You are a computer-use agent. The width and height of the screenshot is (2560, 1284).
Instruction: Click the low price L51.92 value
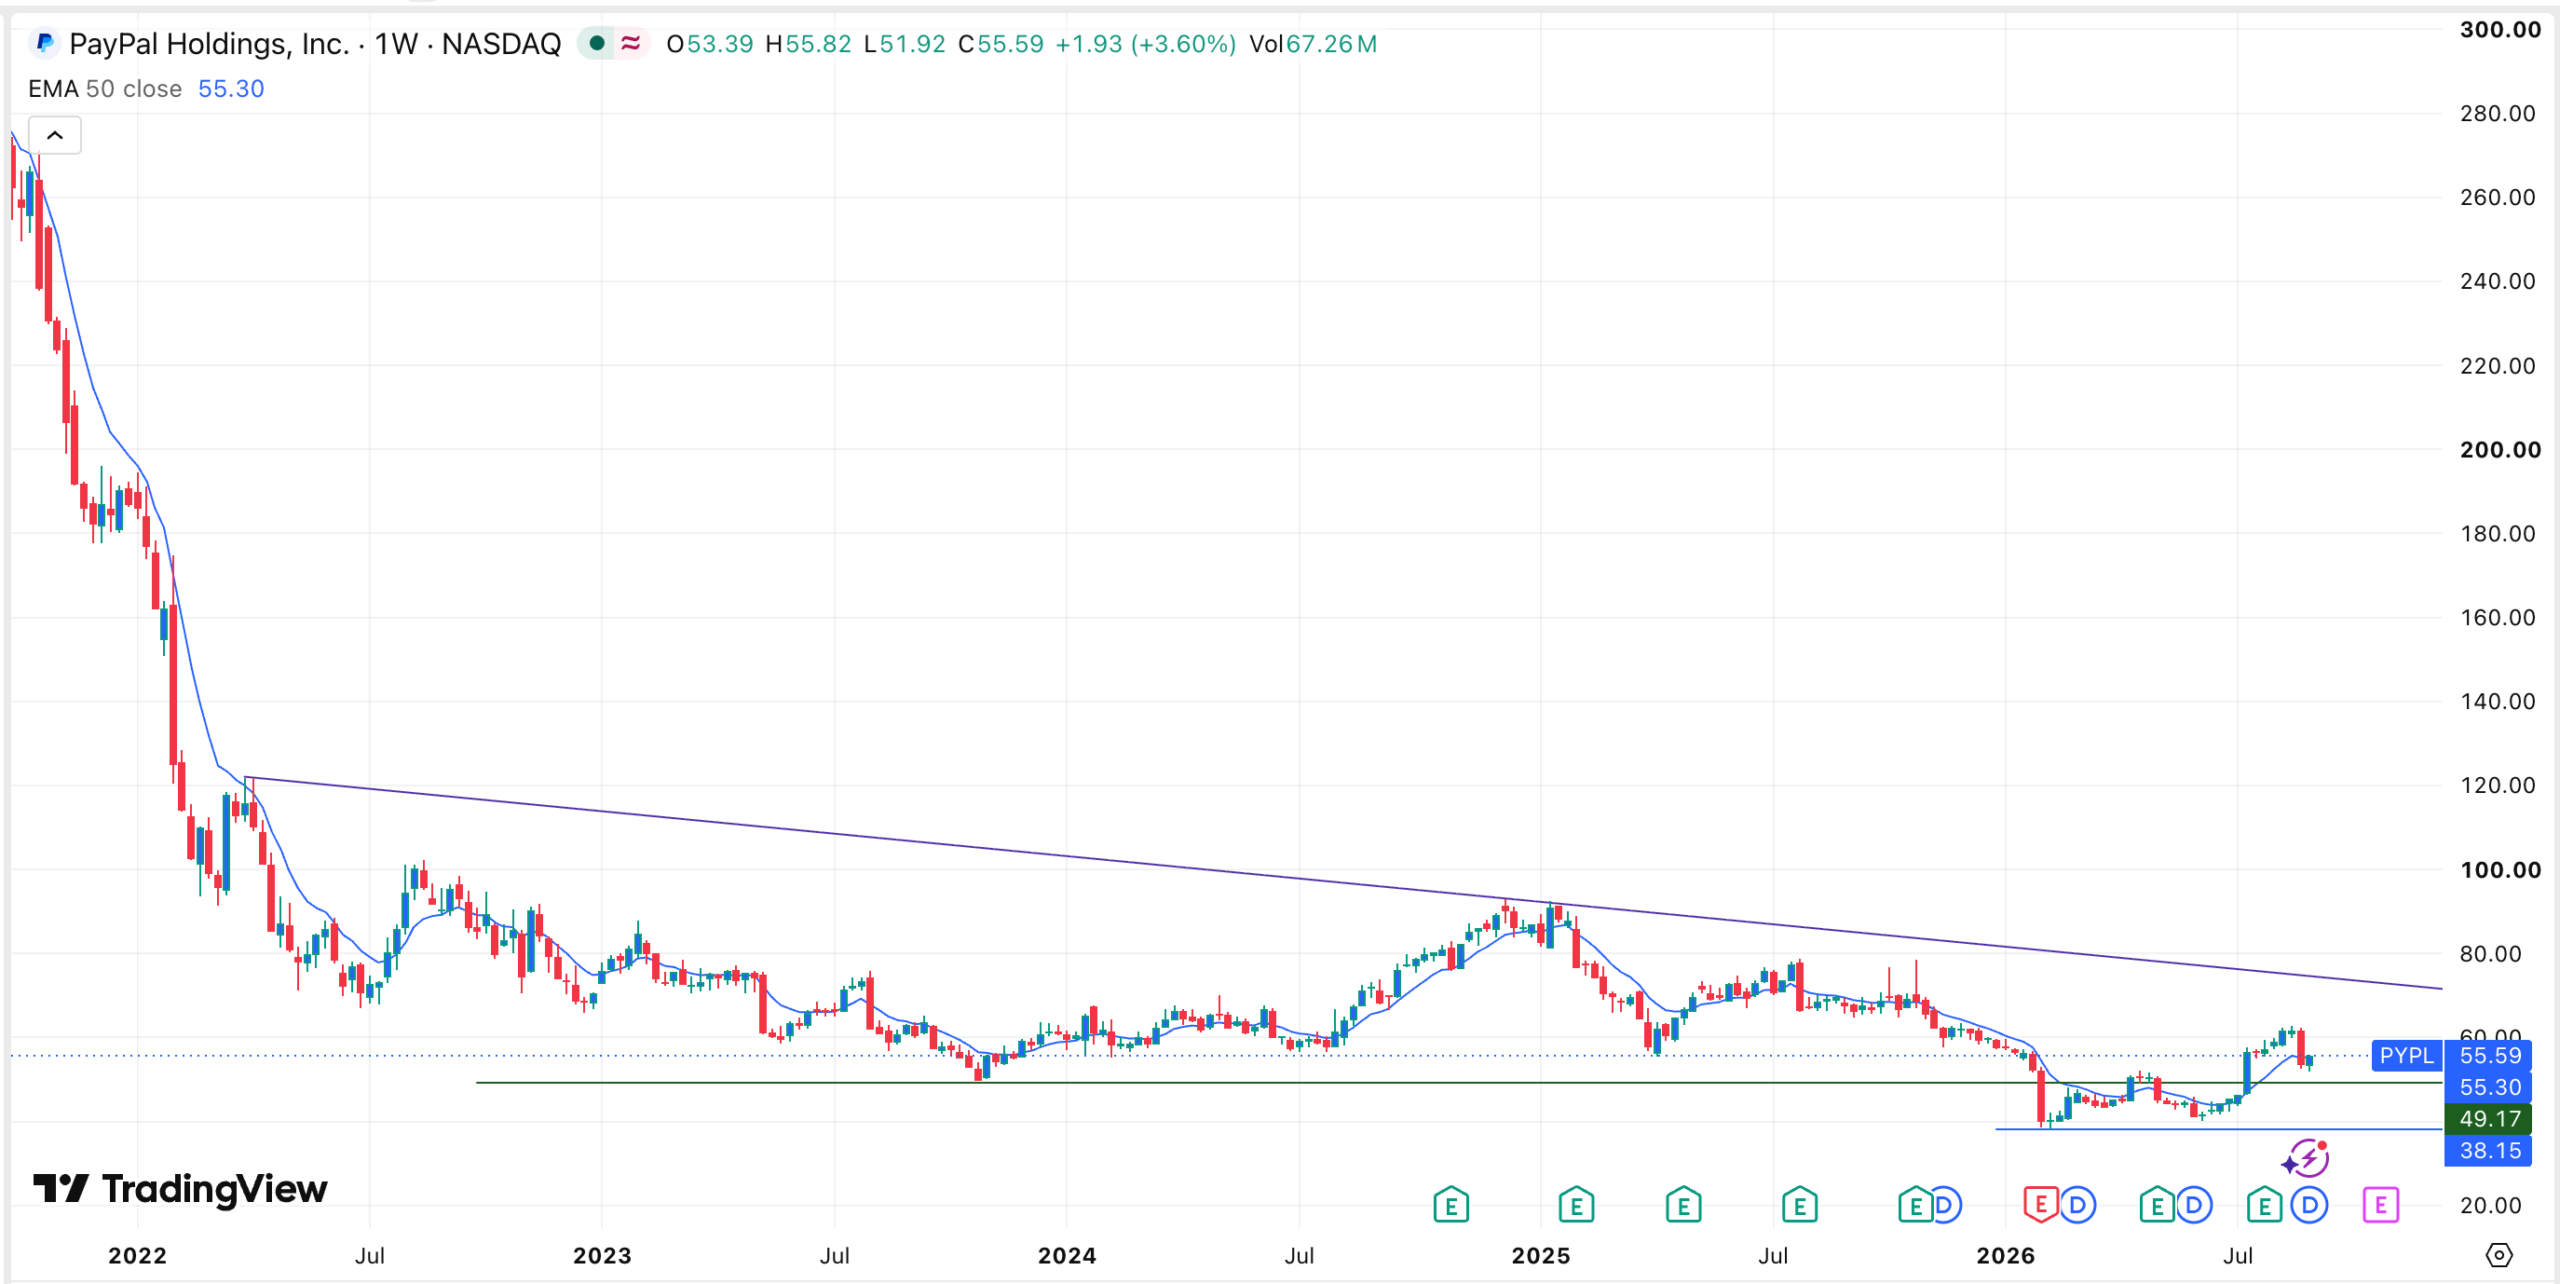[904, 44]
